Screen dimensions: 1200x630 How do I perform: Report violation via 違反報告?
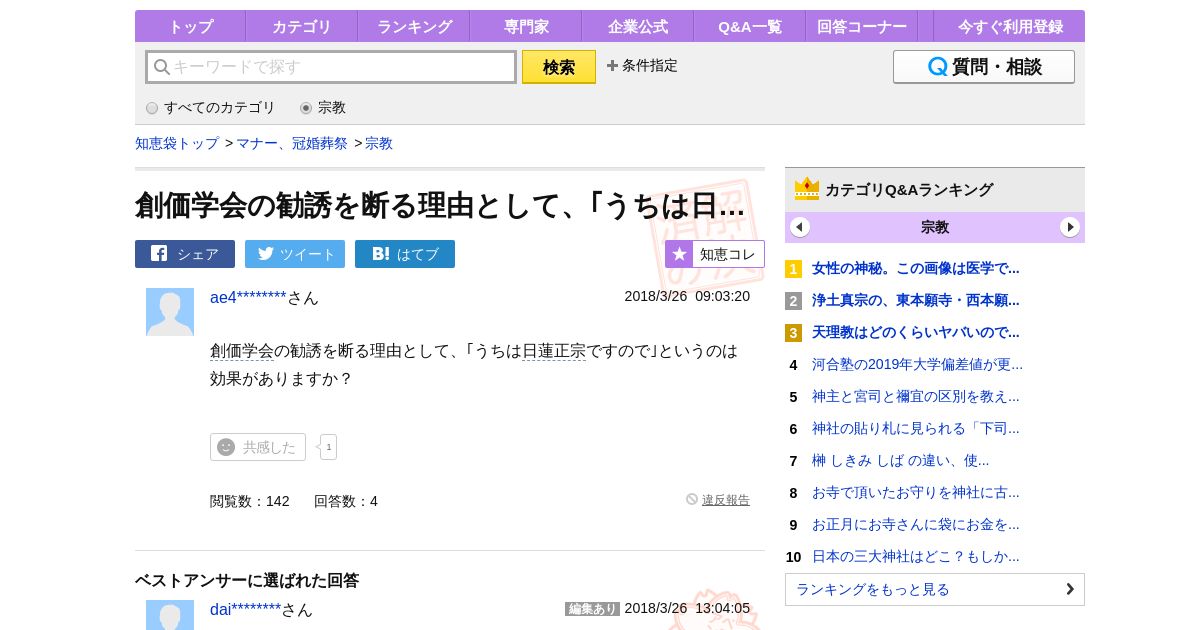click(x=718, y=499)
